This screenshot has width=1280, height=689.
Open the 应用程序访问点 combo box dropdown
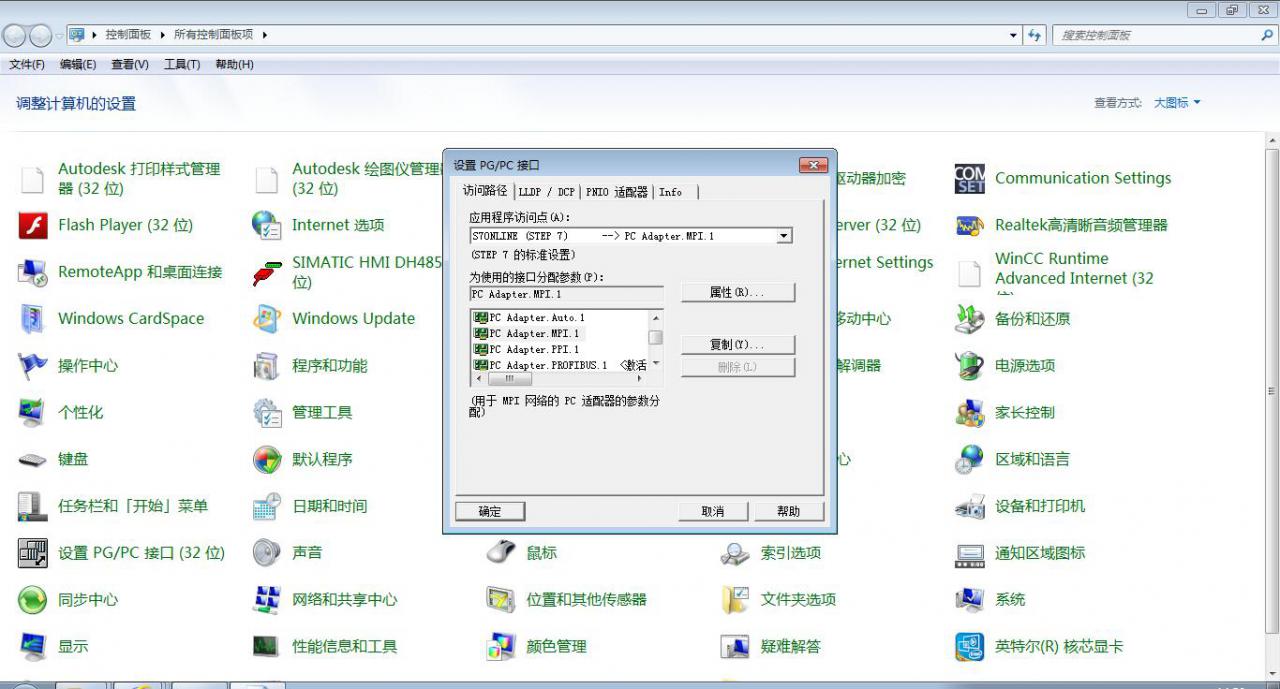tap(784, 236)
